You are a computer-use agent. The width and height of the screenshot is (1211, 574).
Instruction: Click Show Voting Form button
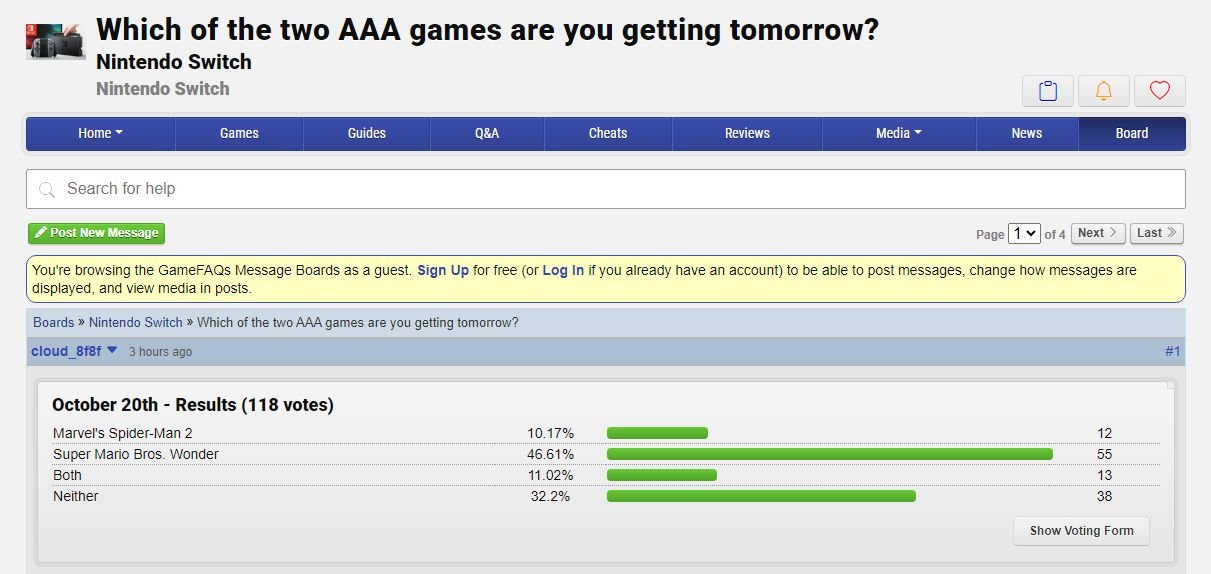(x=1081, y=531)
